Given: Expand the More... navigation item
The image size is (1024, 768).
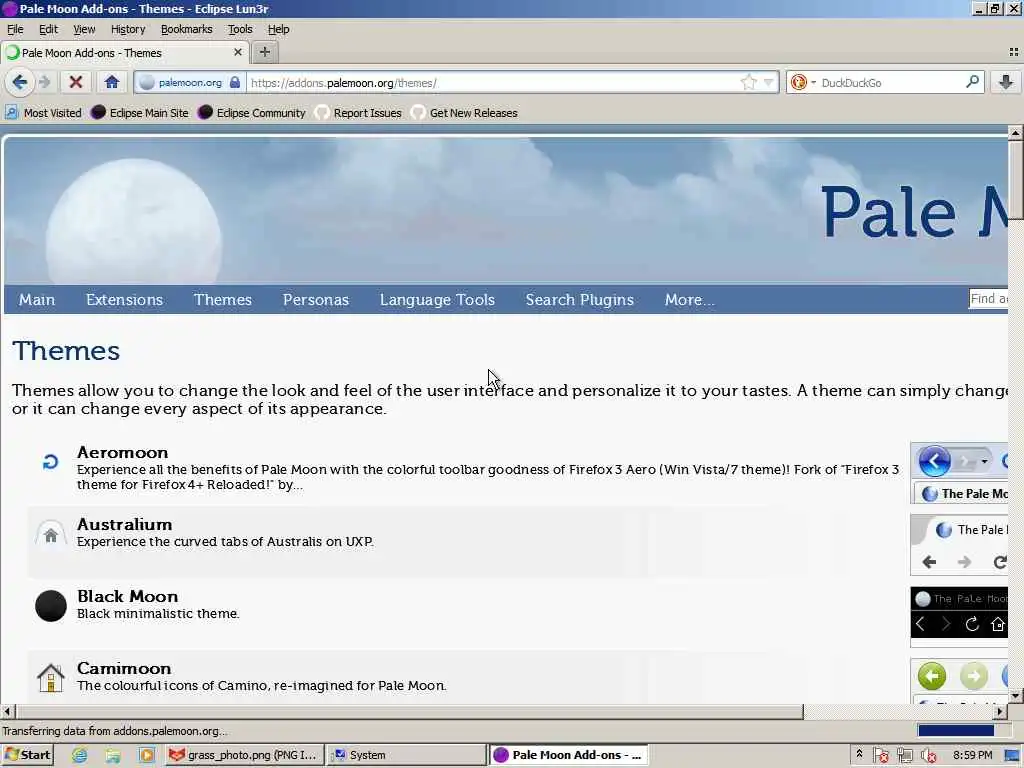Looking at the screenshot, I should coord(690,300).
